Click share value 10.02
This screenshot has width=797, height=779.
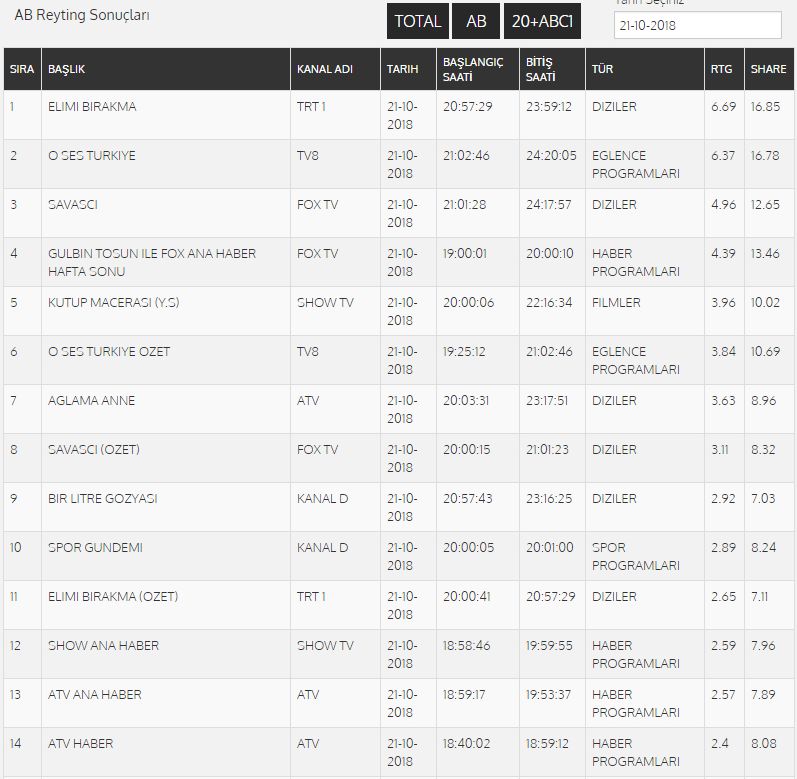765,302
